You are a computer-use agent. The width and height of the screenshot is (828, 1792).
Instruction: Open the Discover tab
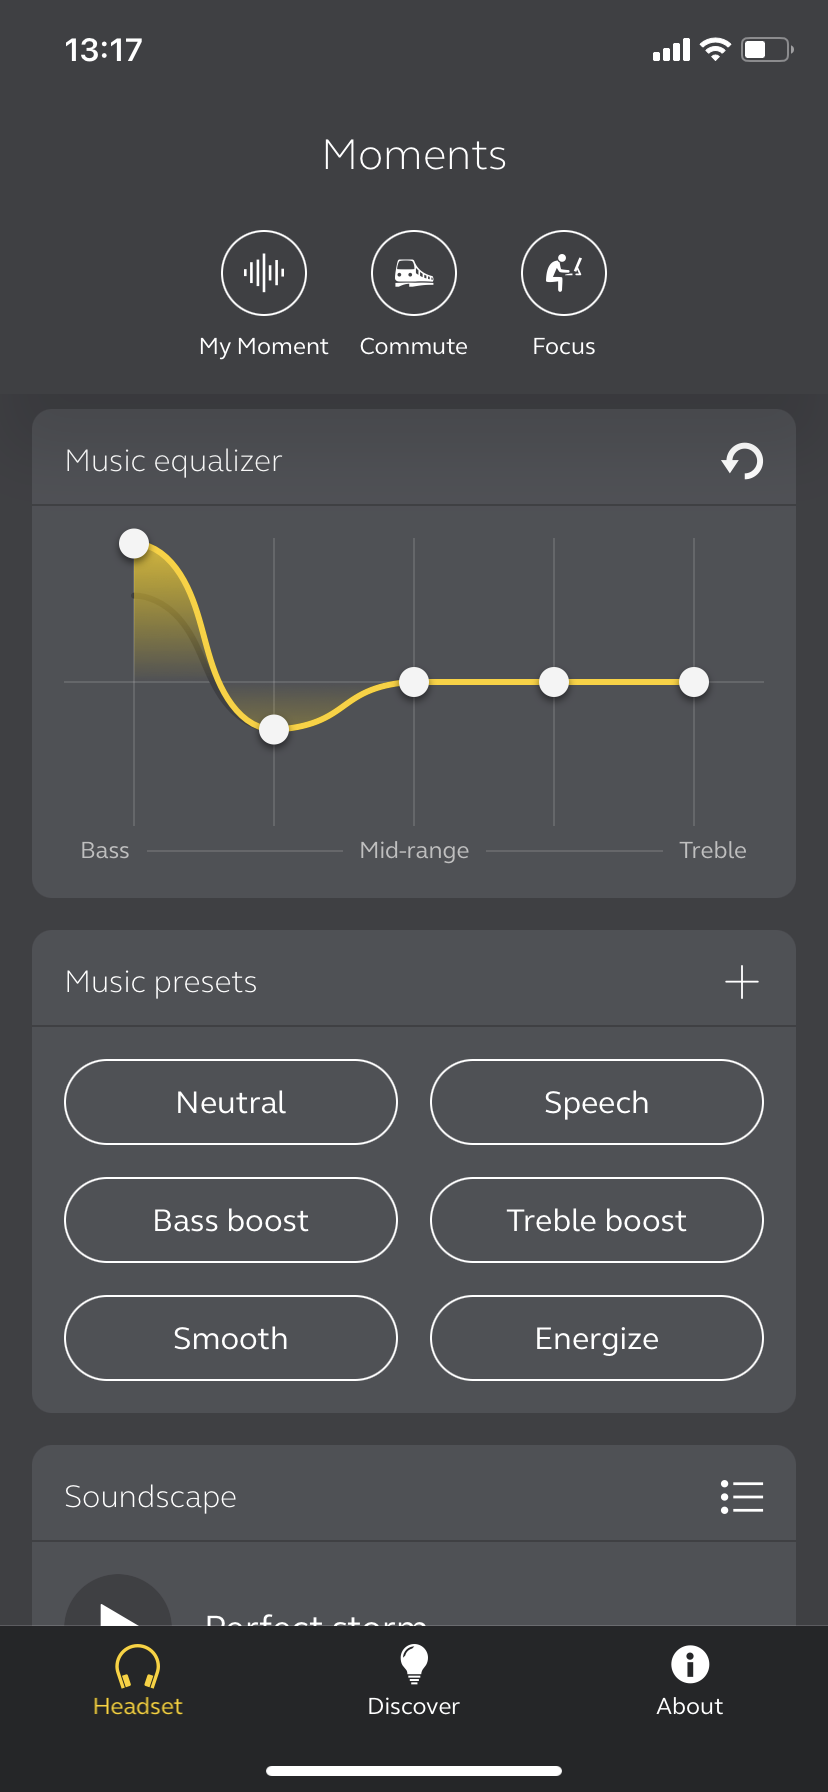(414, 1680)
